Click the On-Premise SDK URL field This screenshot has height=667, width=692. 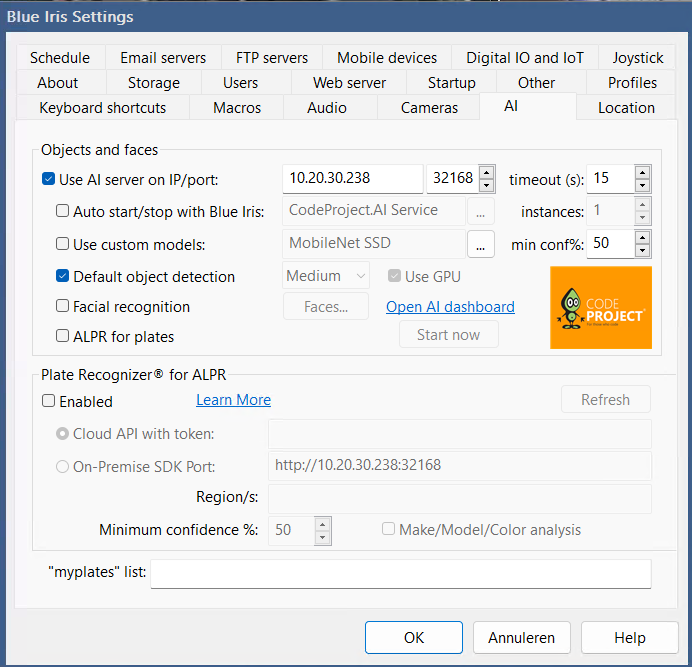coord(460,466)
